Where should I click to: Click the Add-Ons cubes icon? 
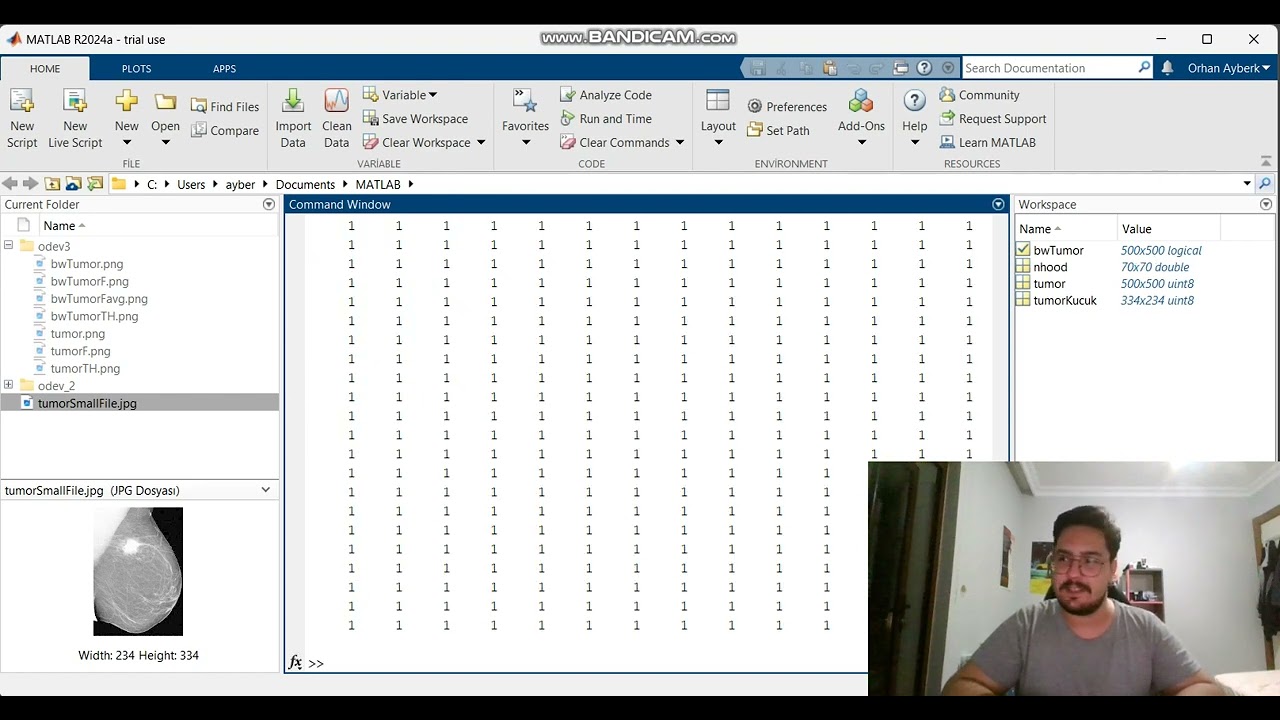pos(861,101)
